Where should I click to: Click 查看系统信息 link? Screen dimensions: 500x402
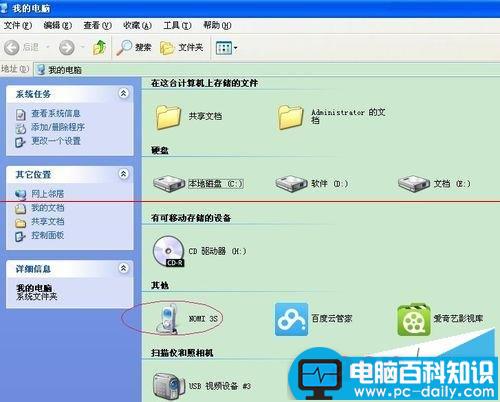tap(56, 113)
